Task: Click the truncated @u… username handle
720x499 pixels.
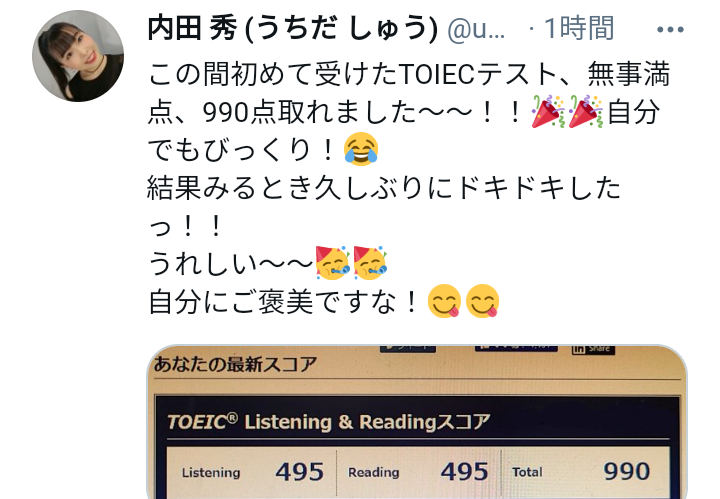Action: [x=476, y=29]
